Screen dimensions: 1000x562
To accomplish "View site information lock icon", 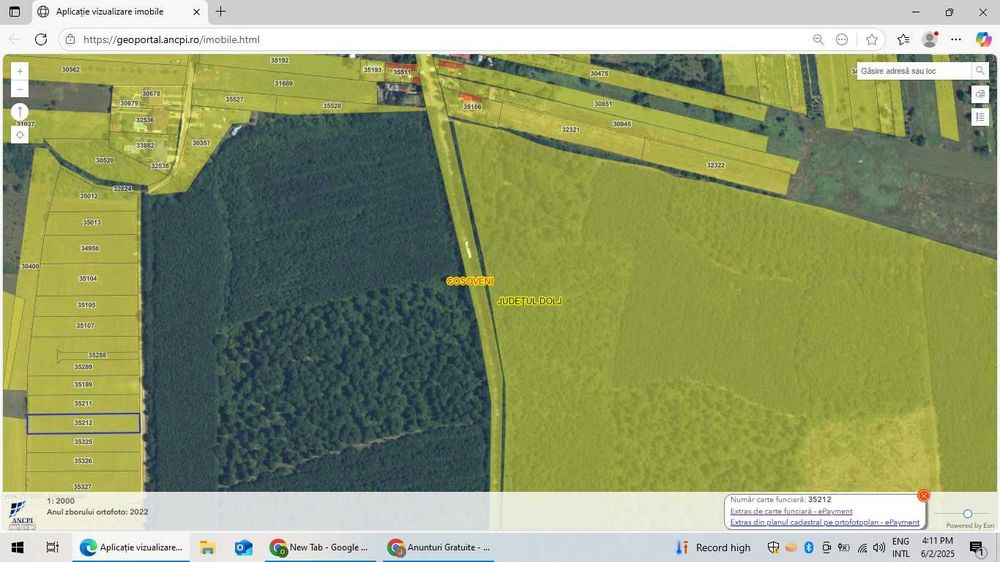I will (x=70, y=40).
